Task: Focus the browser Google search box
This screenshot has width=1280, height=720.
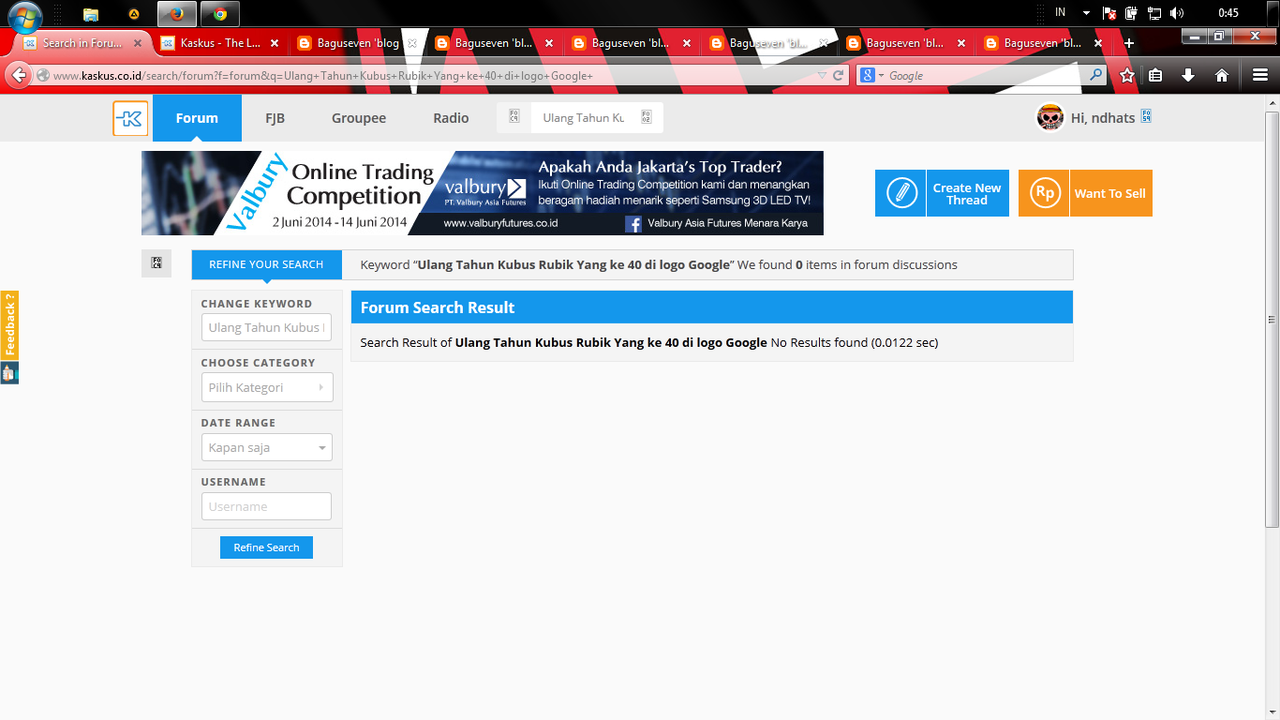Action: (x=985, y=75)
